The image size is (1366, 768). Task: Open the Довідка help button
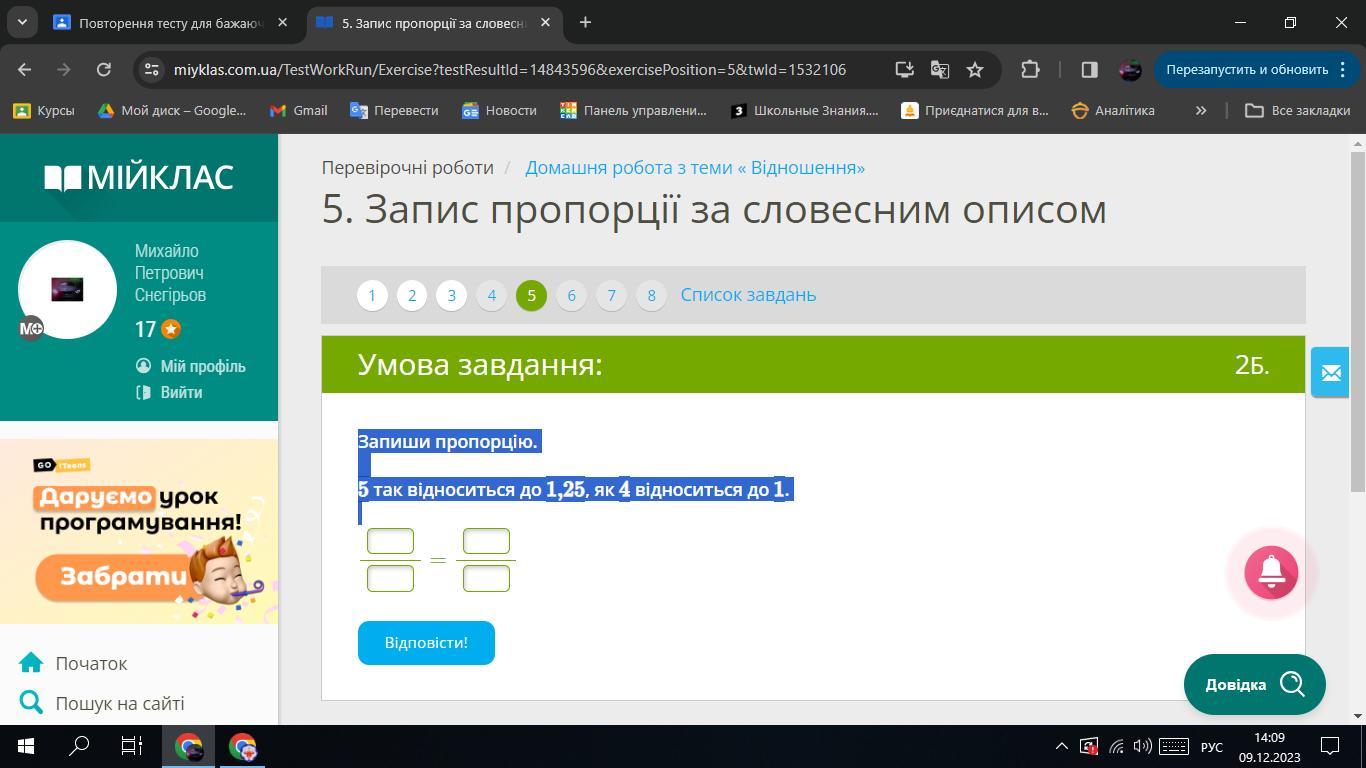coord(1254,684)
